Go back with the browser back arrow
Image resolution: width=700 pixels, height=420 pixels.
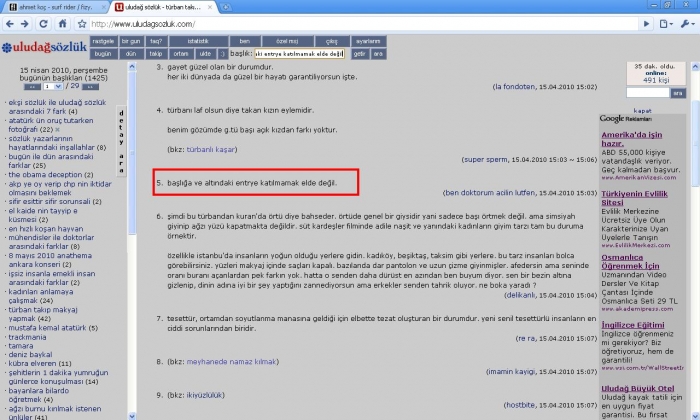point(10,24)
